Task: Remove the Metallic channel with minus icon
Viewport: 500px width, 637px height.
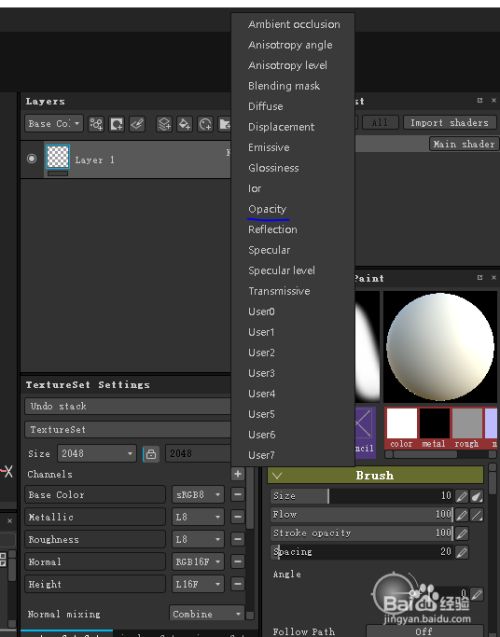Action: click(x=238, y=517)
